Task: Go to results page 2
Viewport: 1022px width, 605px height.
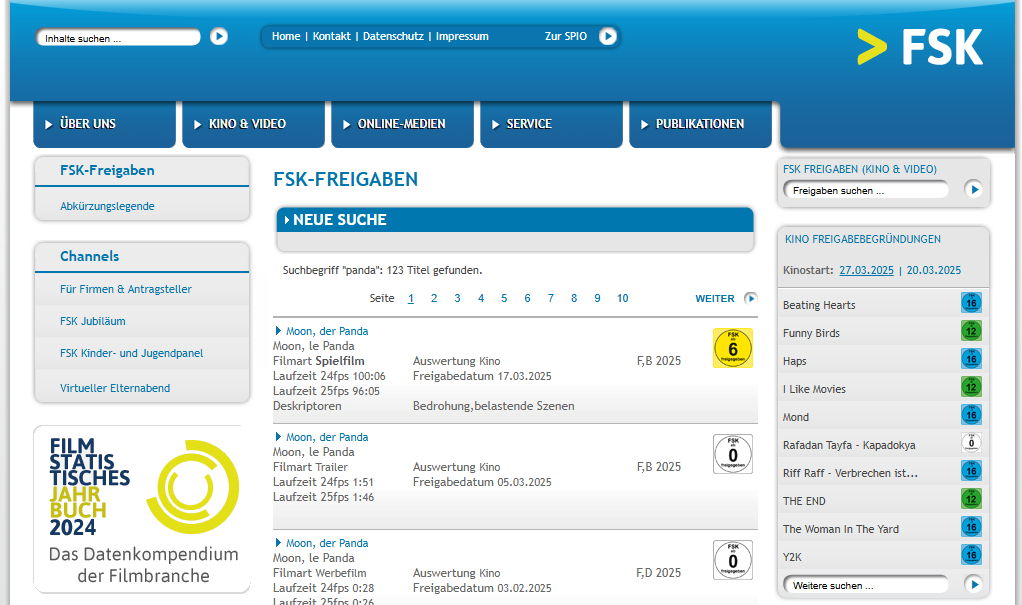Action: pyautogui.click(x=434, y=298)
